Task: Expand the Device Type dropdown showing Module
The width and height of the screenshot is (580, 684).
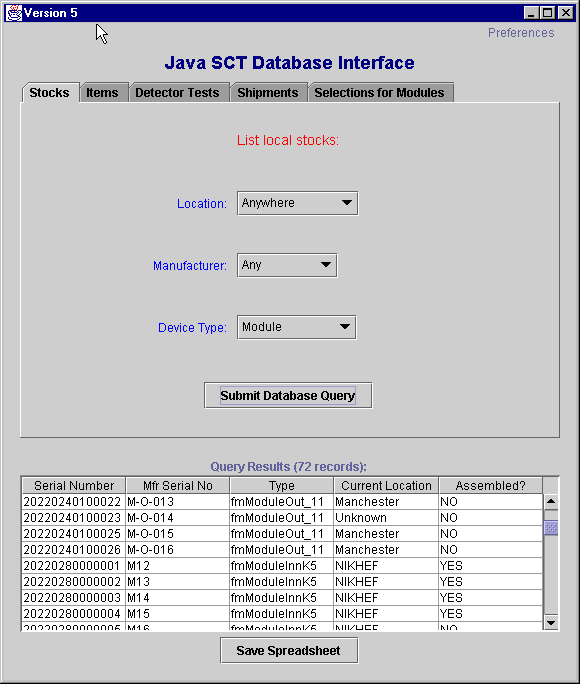Action: click(297, 327)
